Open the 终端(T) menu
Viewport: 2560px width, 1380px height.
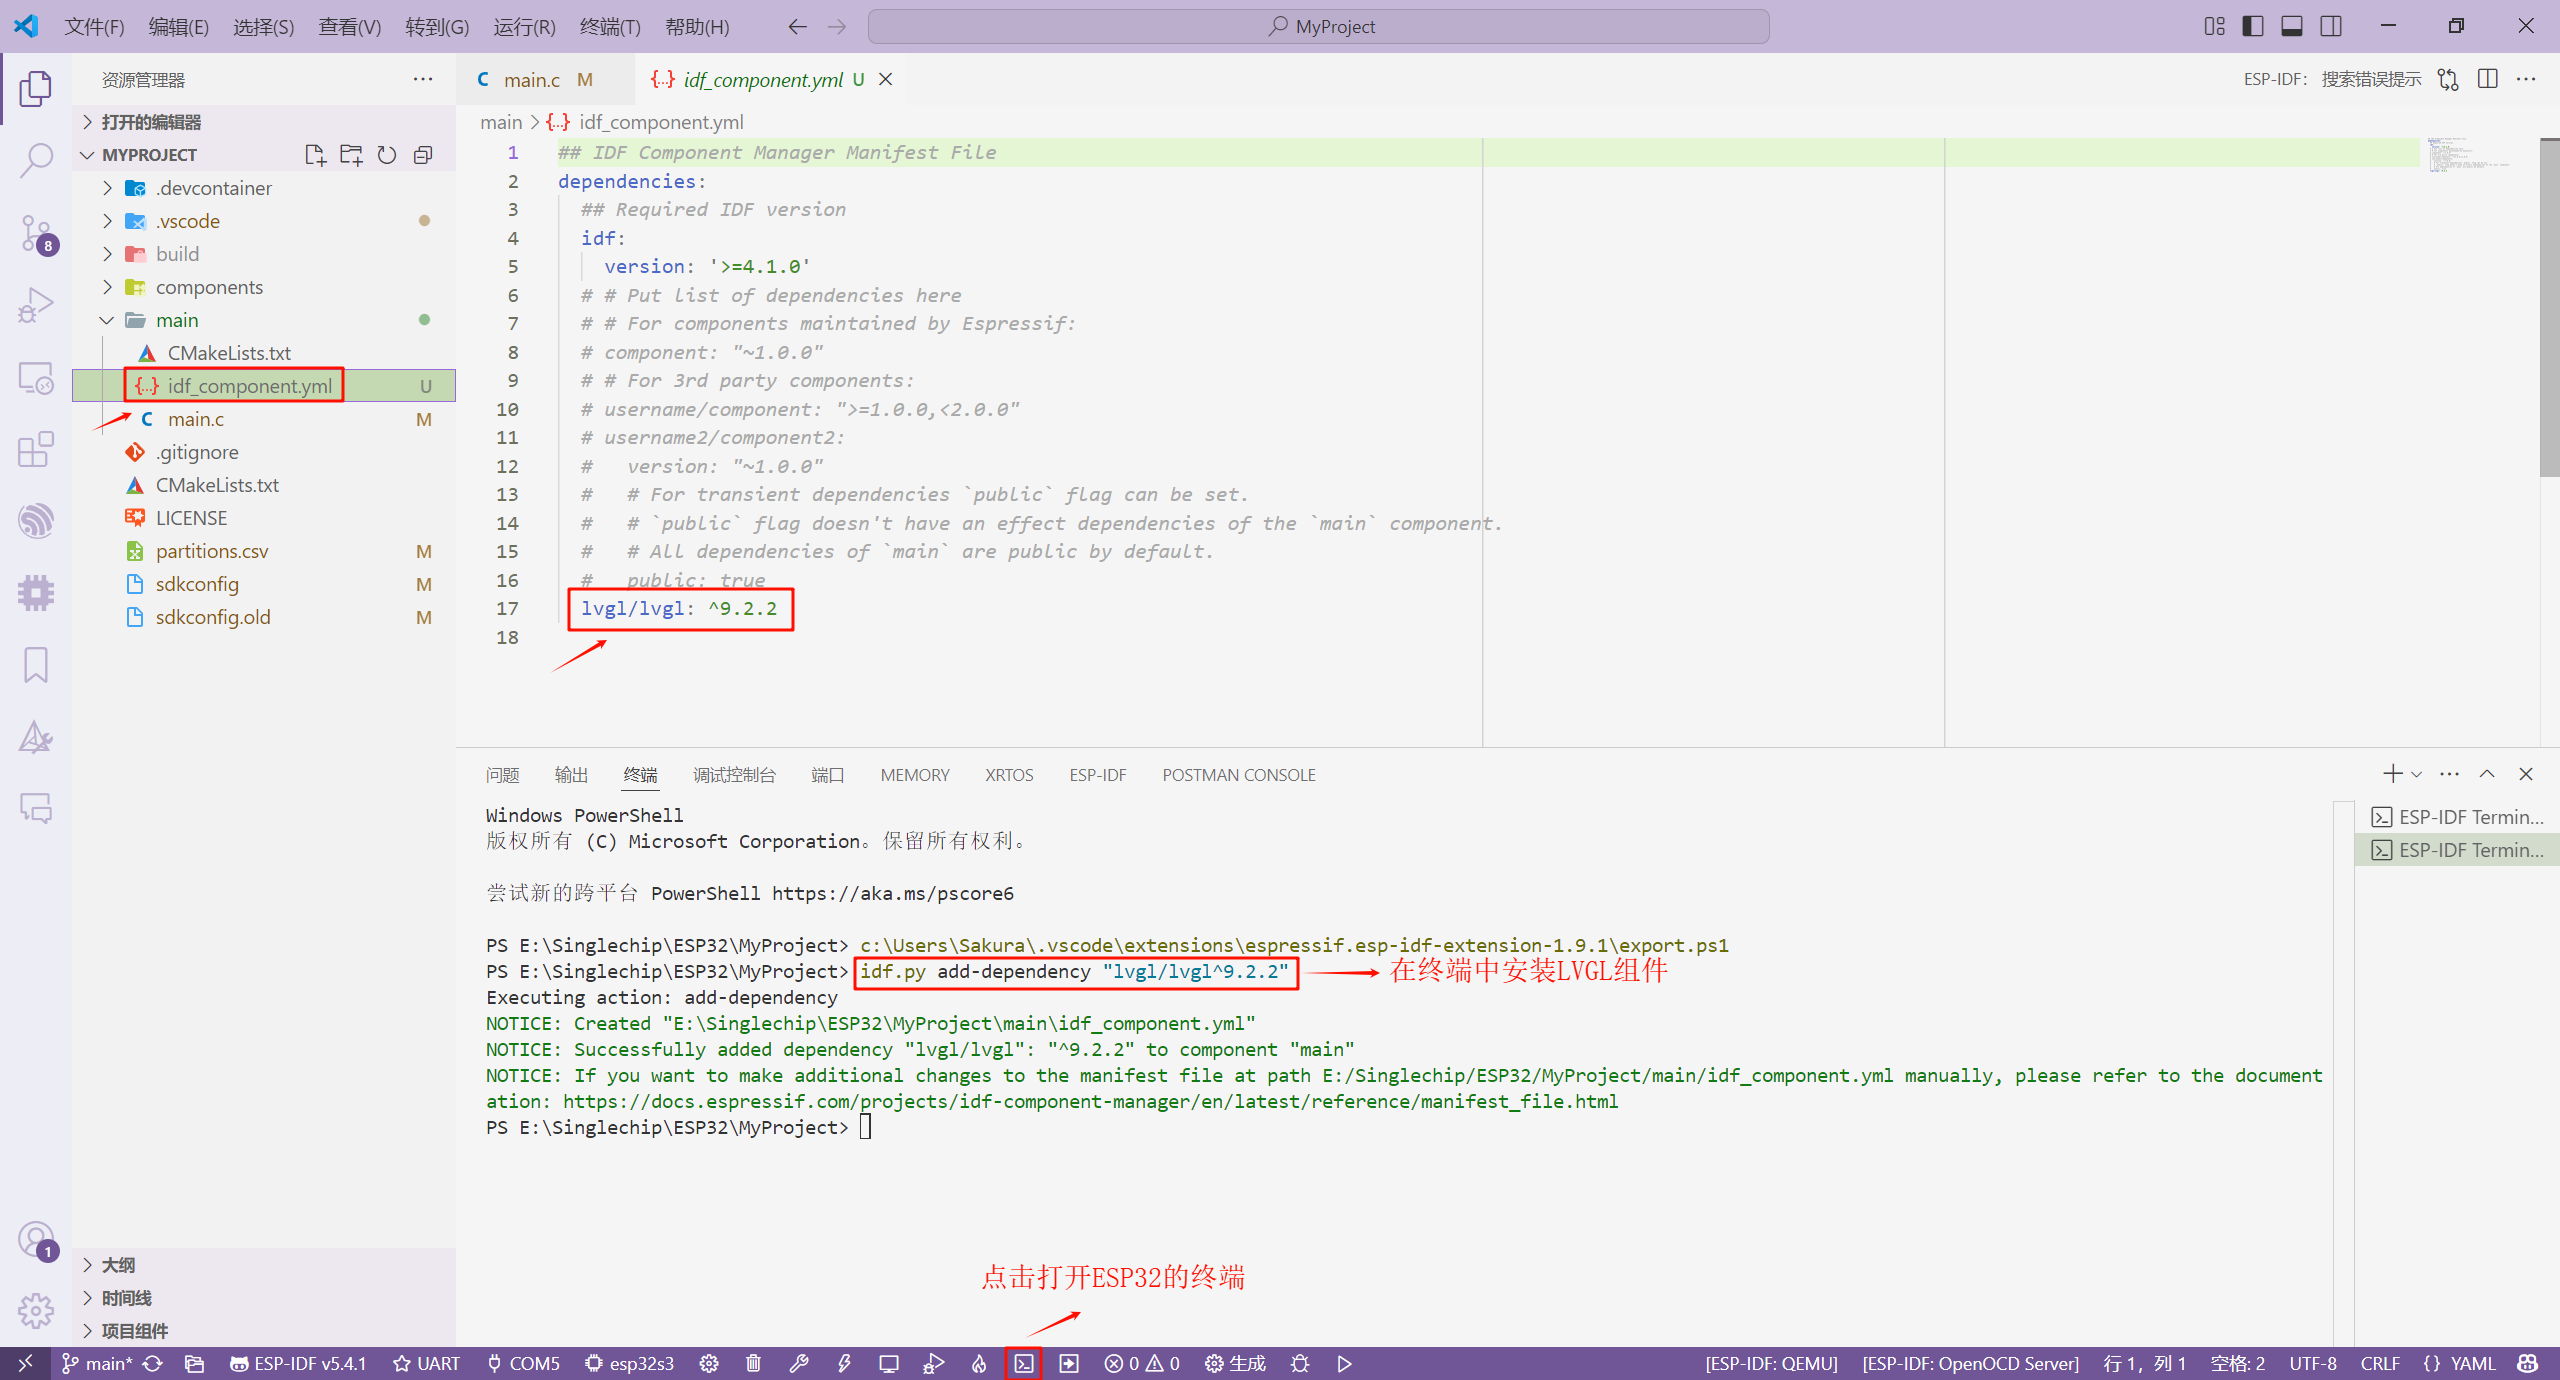[x=609, y=27]
